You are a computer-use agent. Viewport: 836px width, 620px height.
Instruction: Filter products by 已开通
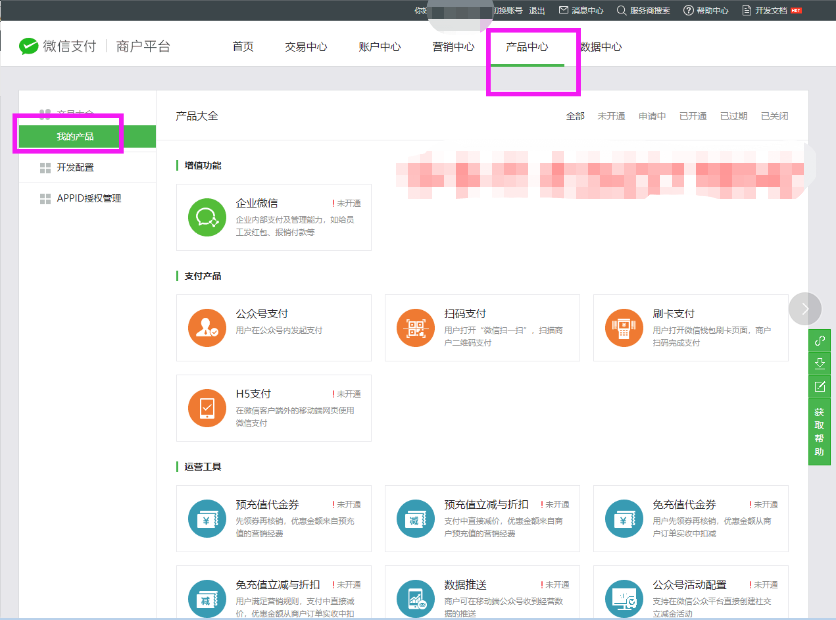[x=693, y=116]
